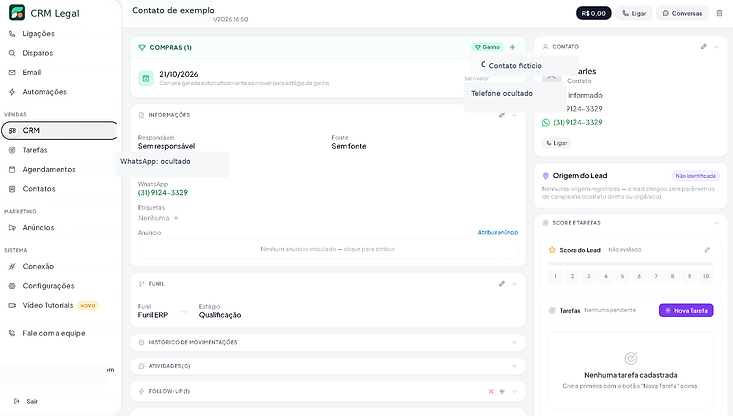Collapse the Score e Tarefas section

(x=717, y=223)
